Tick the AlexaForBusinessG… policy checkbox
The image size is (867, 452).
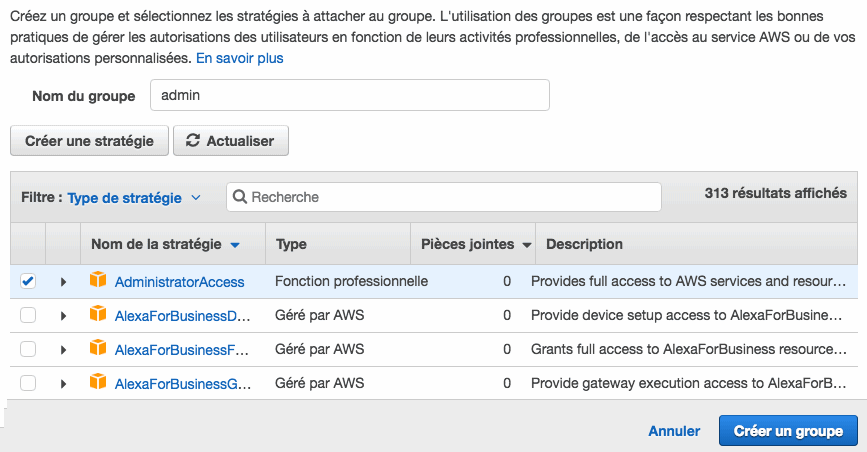tap(28, 383)
